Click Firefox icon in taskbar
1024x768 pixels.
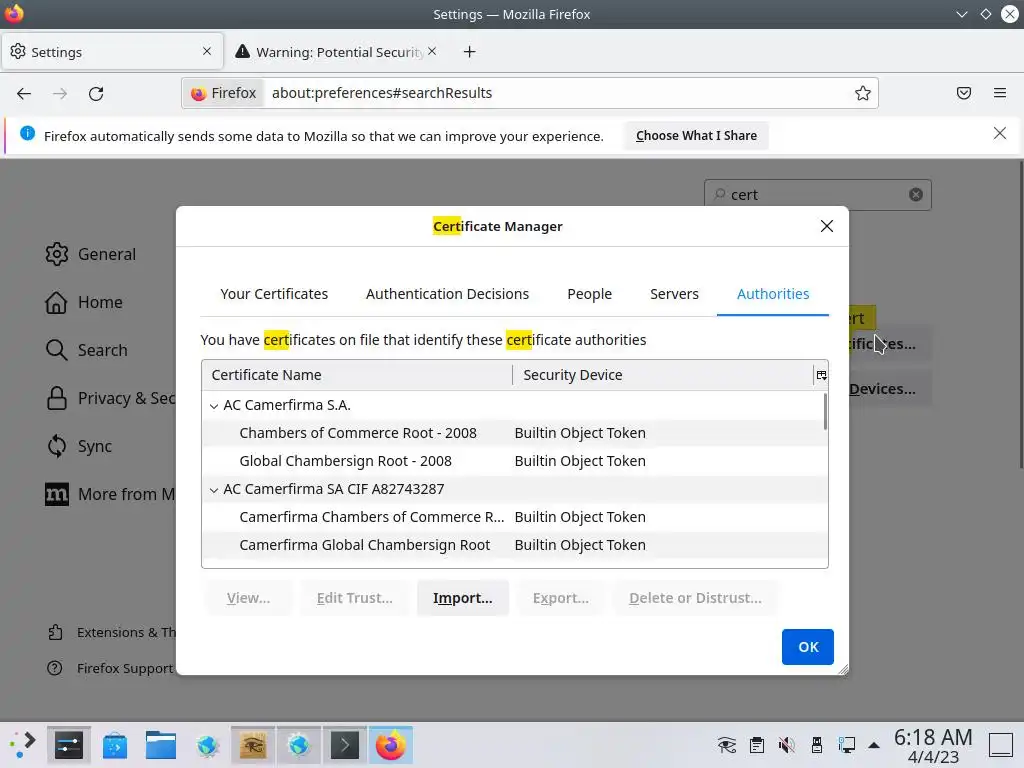point(391,744)
